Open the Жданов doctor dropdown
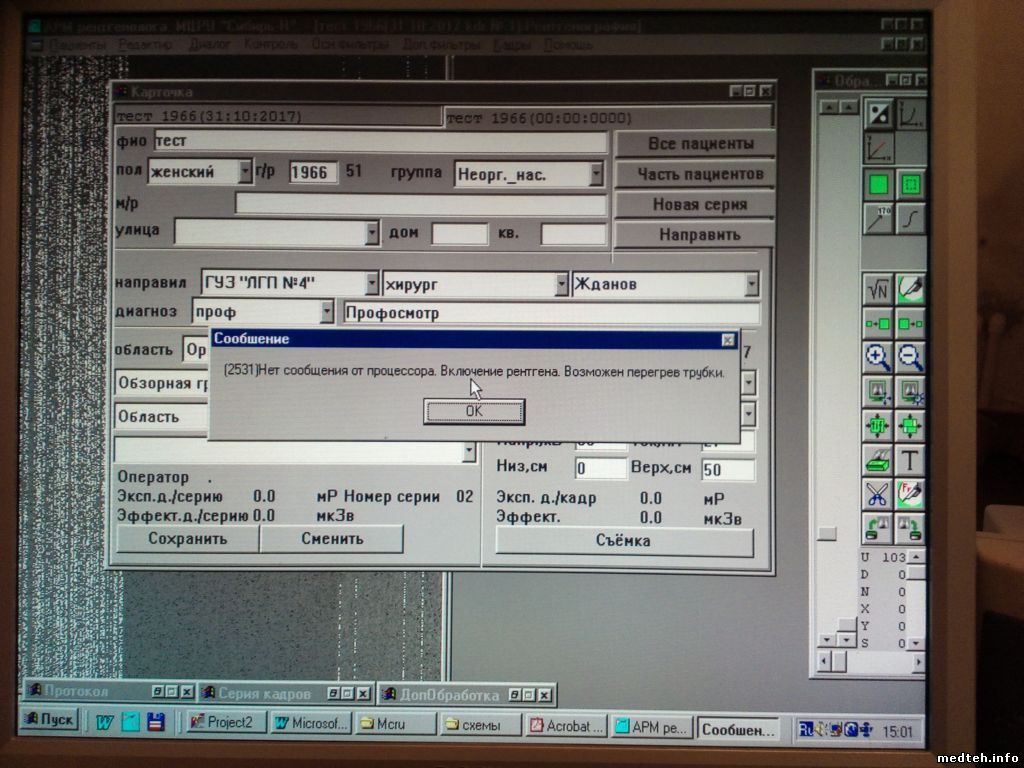The image size is (1024, 768). click(751, 284)
